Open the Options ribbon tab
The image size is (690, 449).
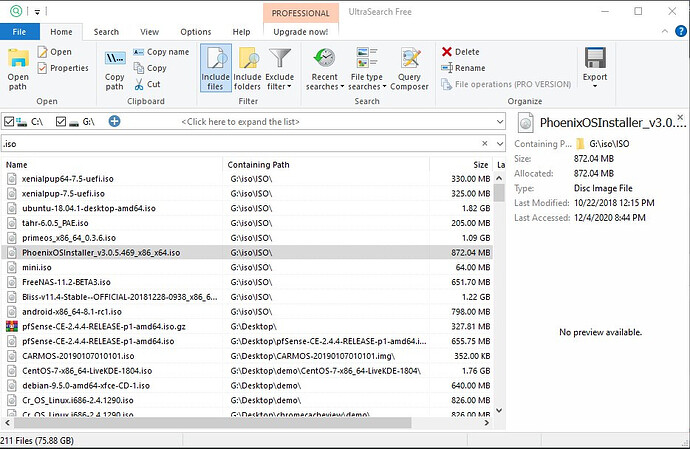pyautogui.click(x=196, y=32)
